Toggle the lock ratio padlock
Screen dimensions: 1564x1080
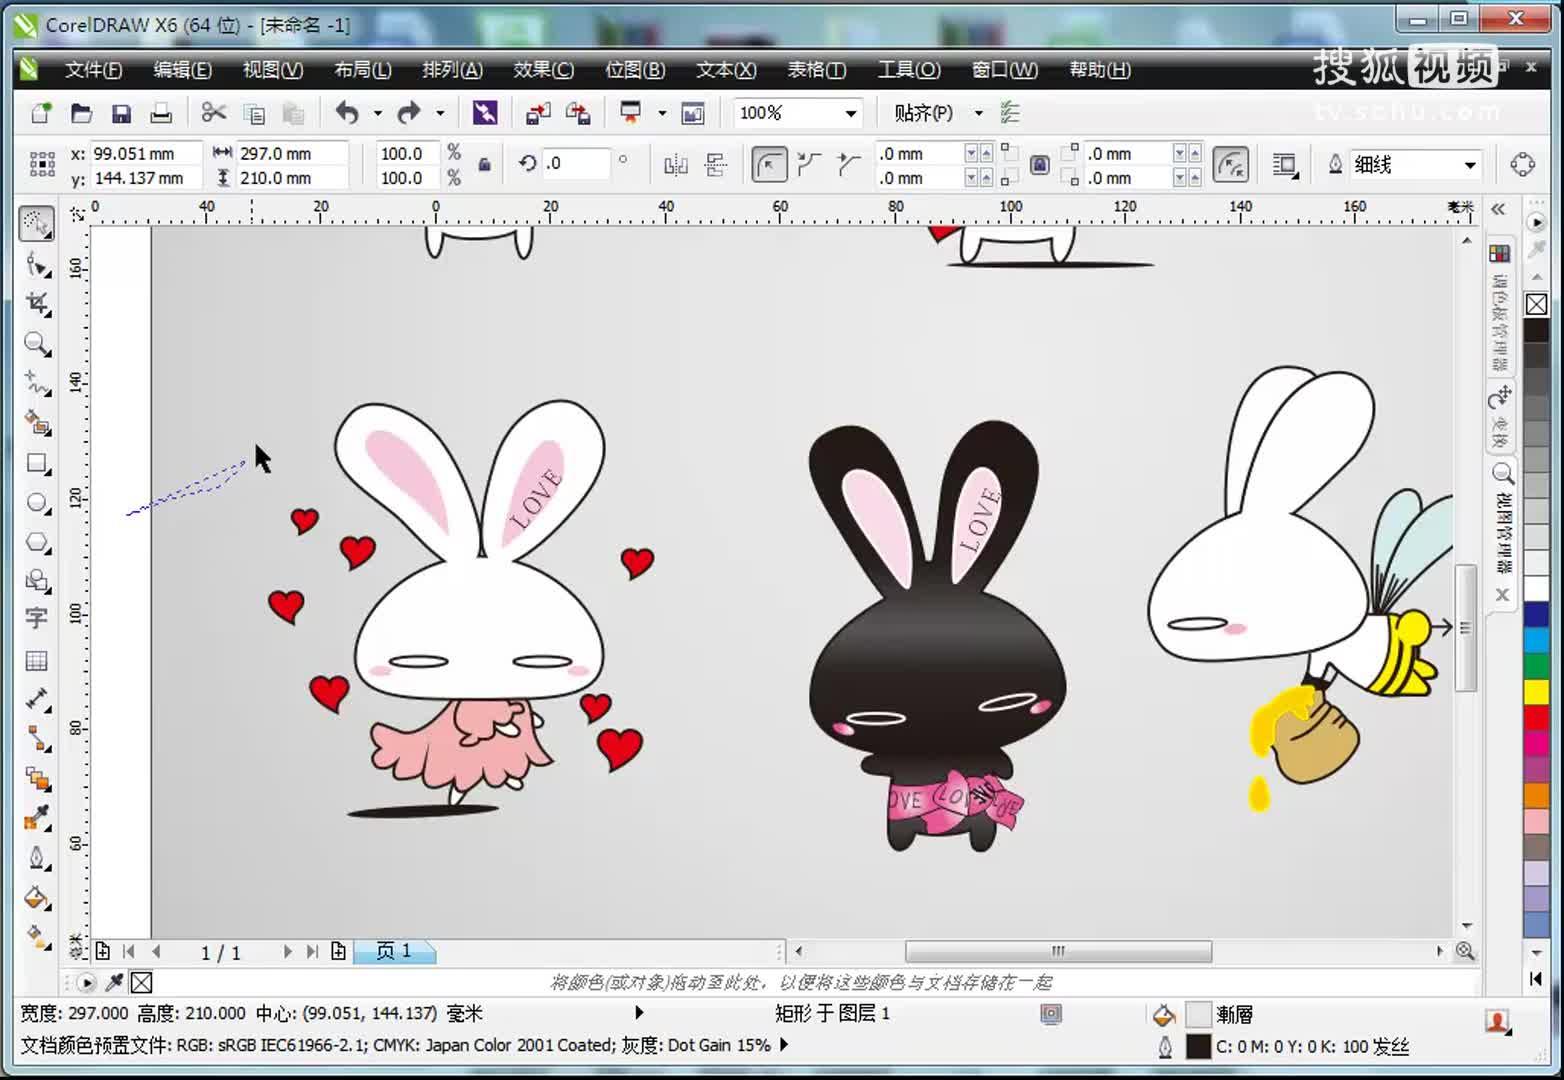point(485,165)
